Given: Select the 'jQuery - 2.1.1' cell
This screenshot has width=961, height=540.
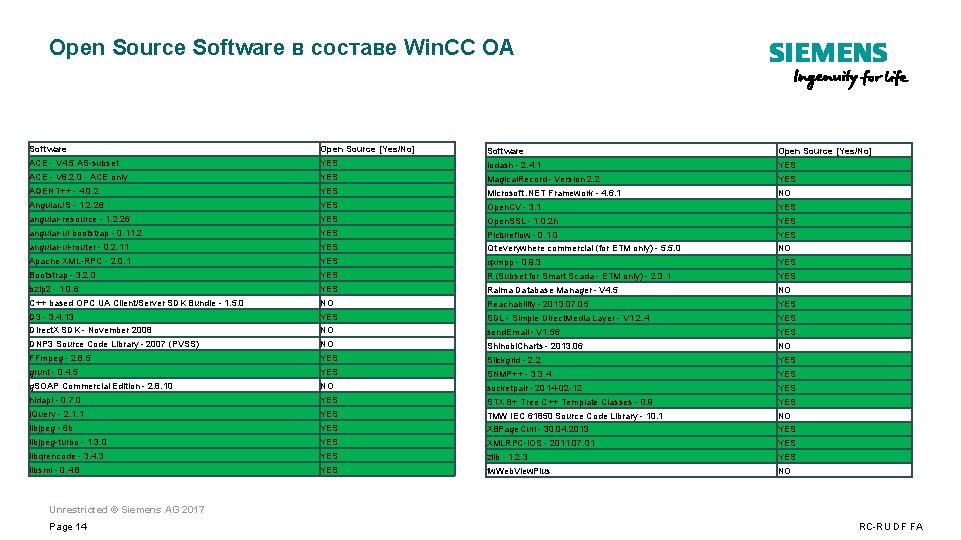Looking at the screenshot, I should 174,414.
